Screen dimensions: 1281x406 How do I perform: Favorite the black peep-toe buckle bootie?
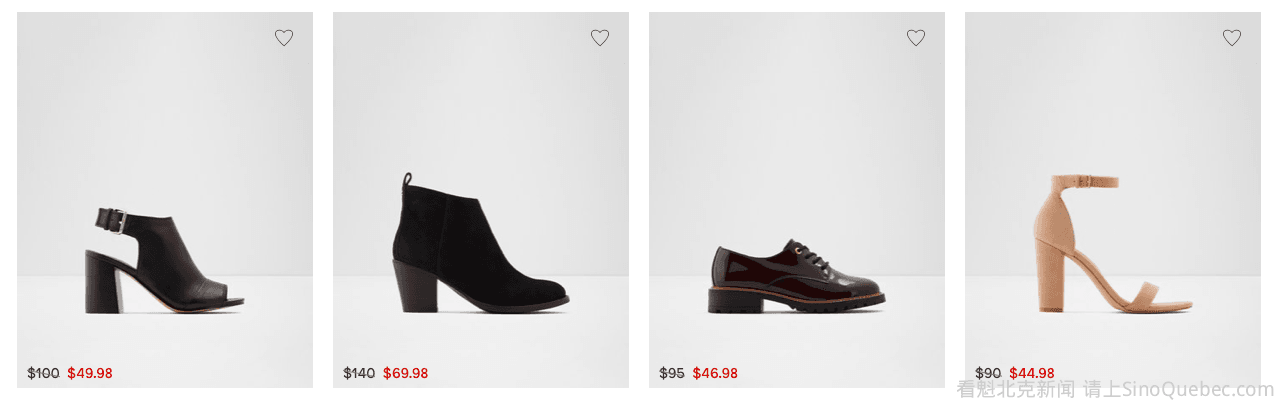tap(284, 38)
